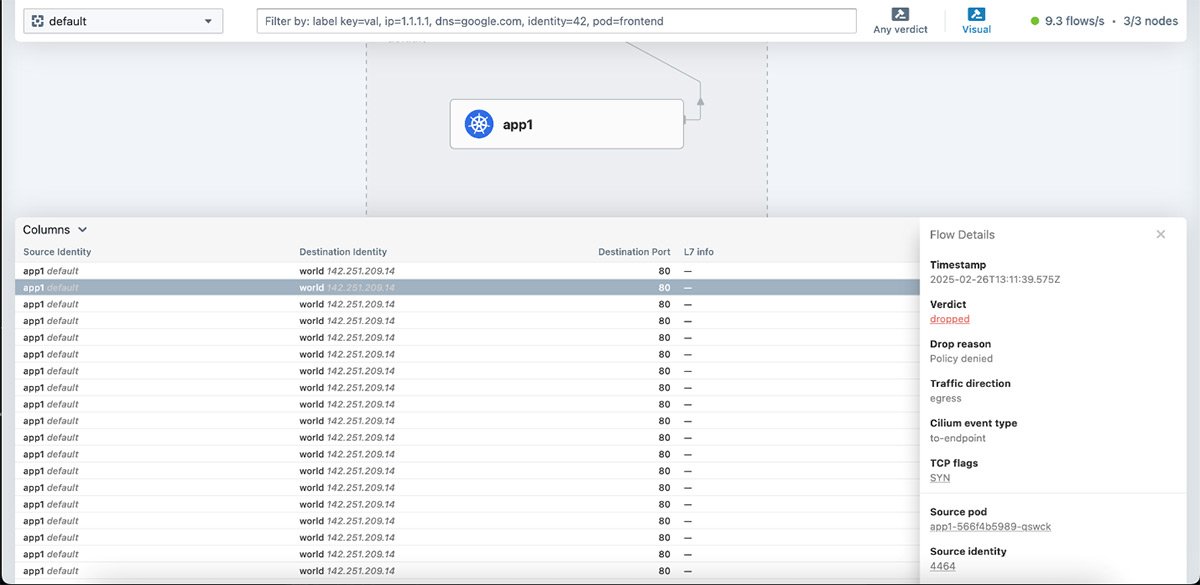
Task: Click the Destination Port column header
Action: pyautogui.click(x=634, y=252)
